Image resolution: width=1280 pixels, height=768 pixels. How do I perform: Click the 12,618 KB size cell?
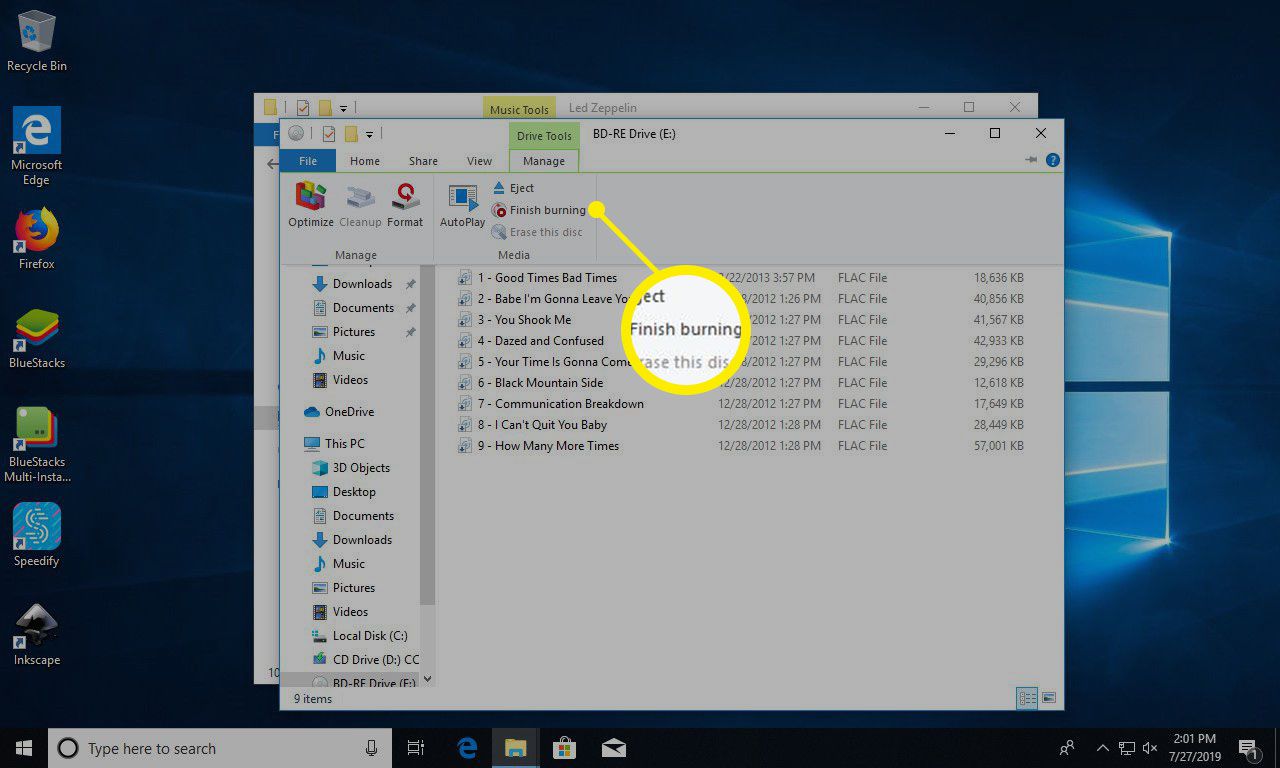point(999,383)
